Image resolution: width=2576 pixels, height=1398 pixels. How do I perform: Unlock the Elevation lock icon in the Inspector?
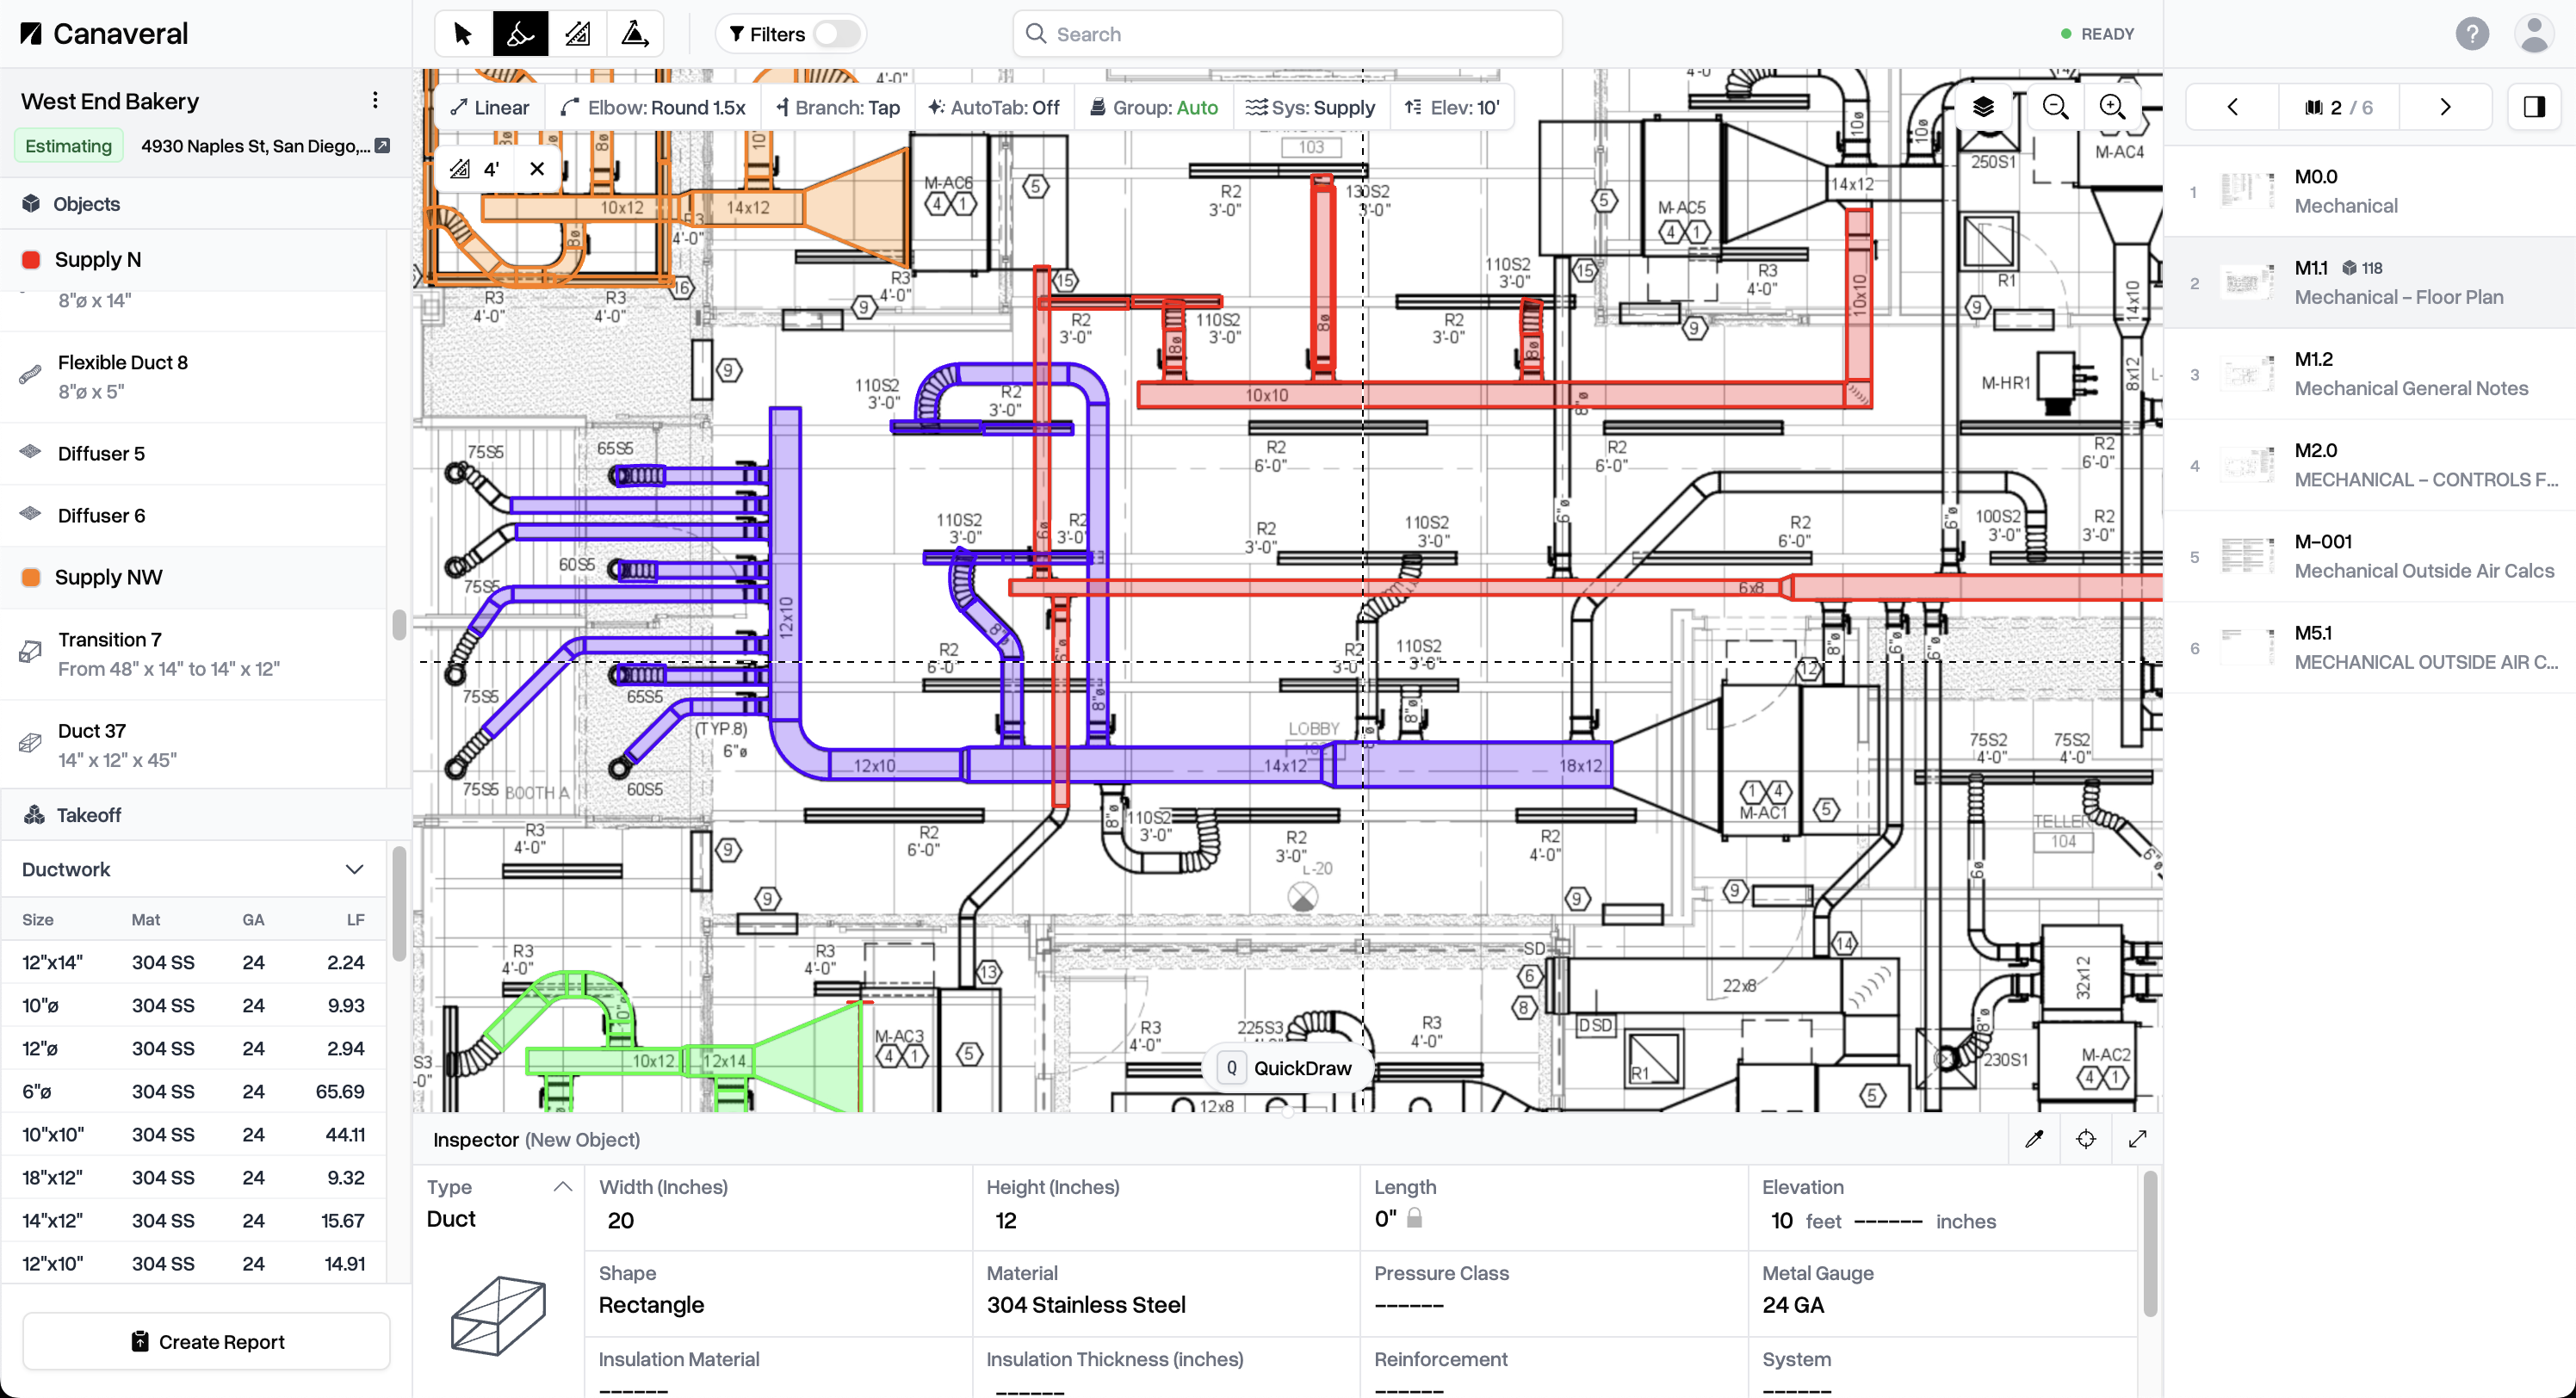[1414, 1219]
